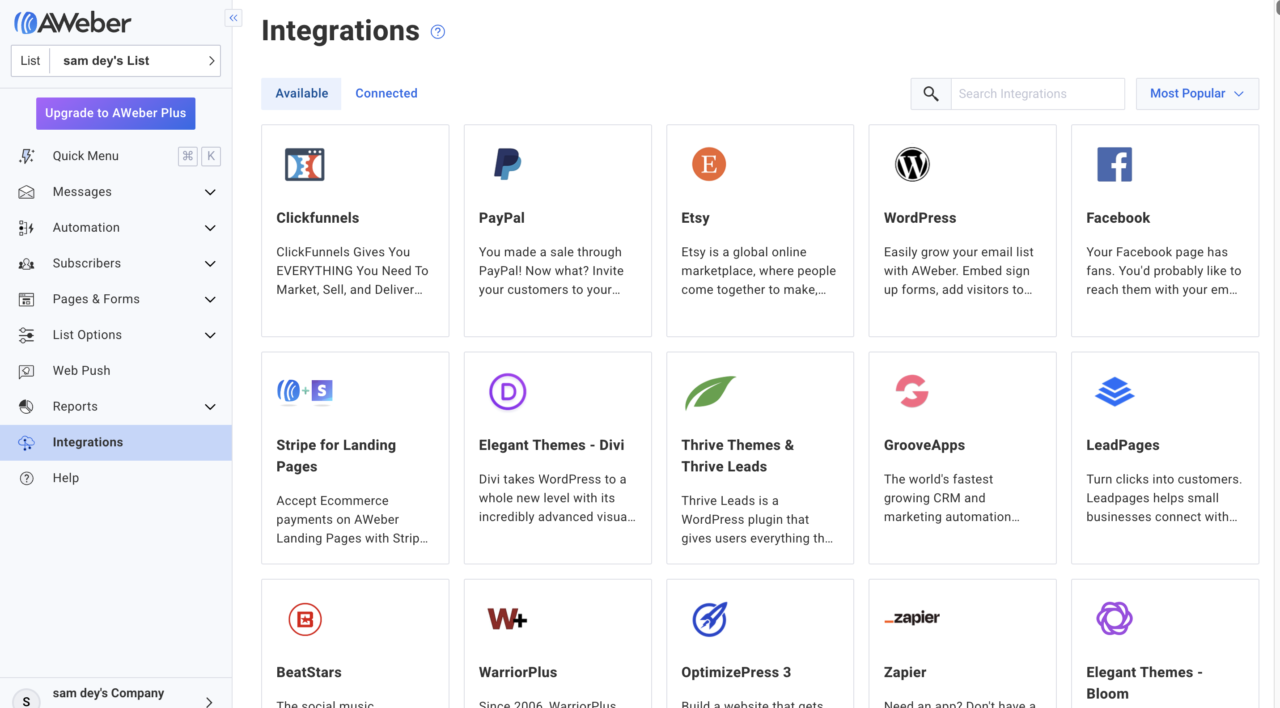
Task: Click the Clickfunnels logo icon
Action: (305, 165)
